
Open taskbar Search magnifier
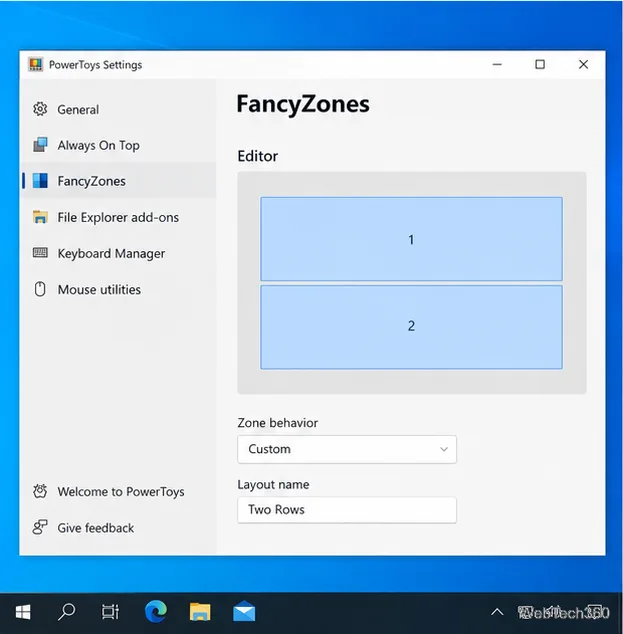pos(67,612)
